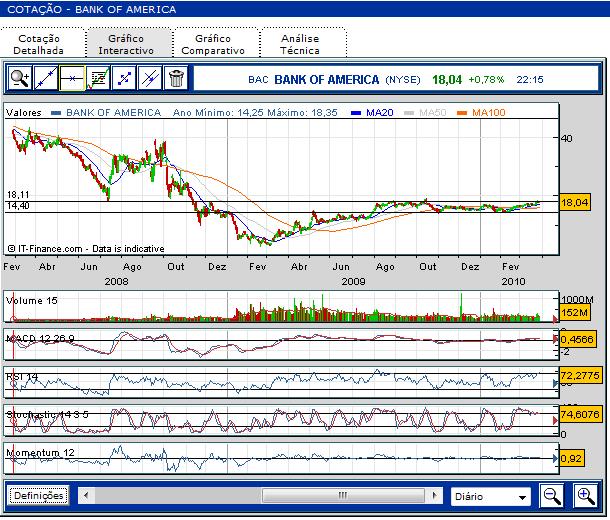
Task: Click the MA20 legend label
Action: click(x=380, y=113)
